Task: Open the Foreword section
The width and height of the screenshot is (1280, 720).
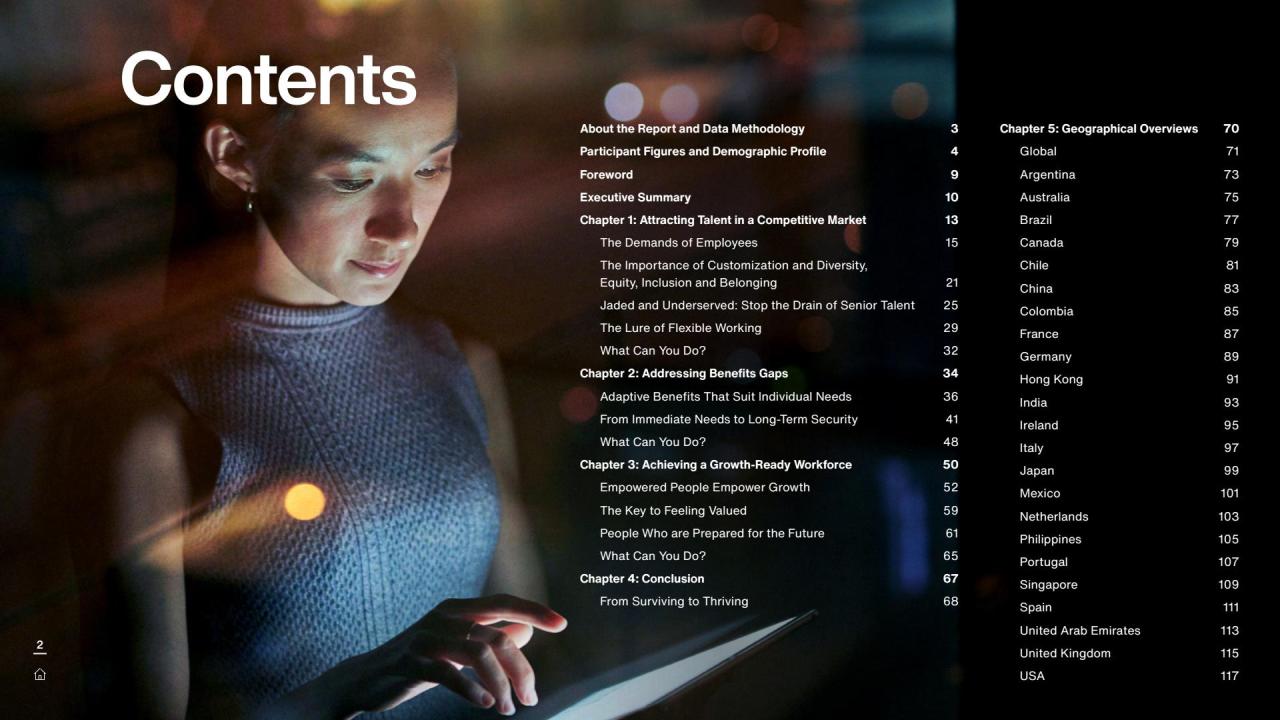Action: pyautogui.click(x=606, y=175)
